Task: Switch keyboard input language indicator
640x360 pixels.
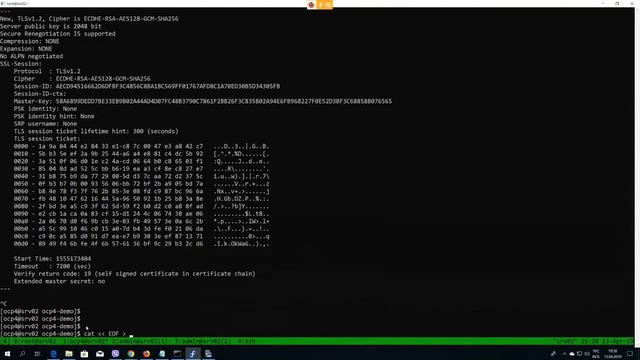Action: pyautogui.click(x=596, y=354)
